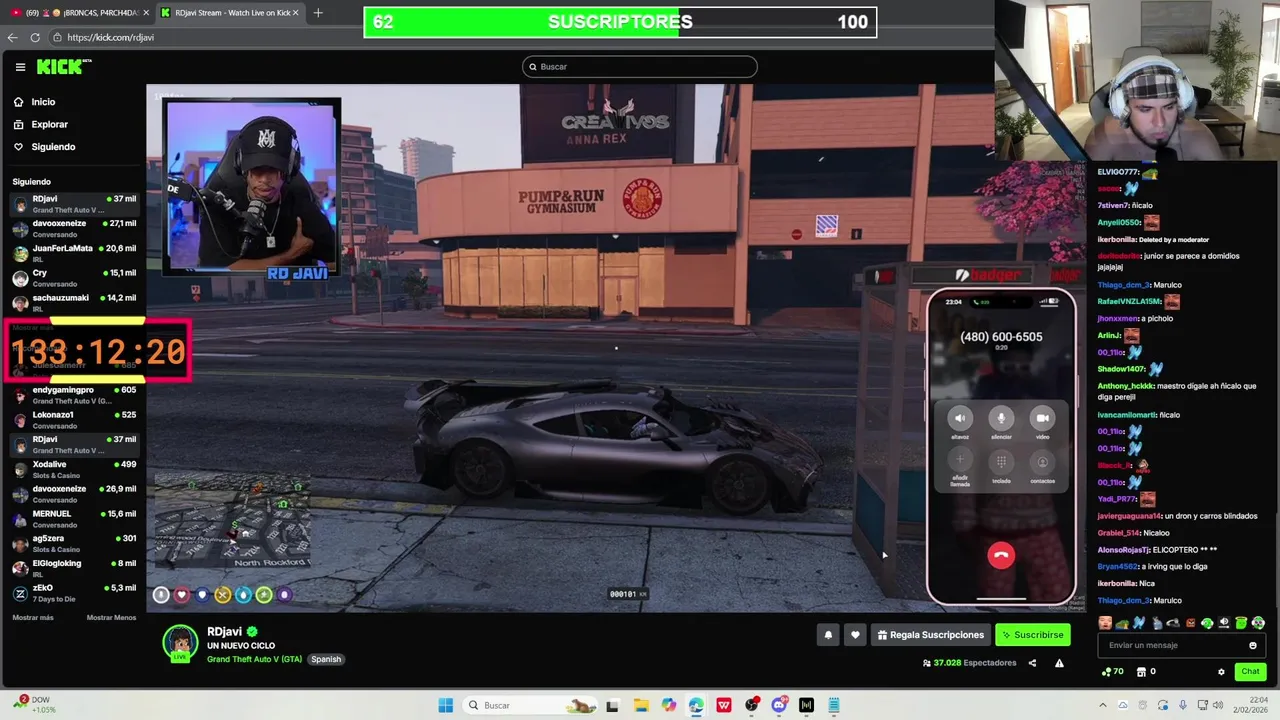Open the chat shop icon showing 0
The height and width of the screenshot is (720, 1280).
pyautogui.click(x=1146, y=672)
